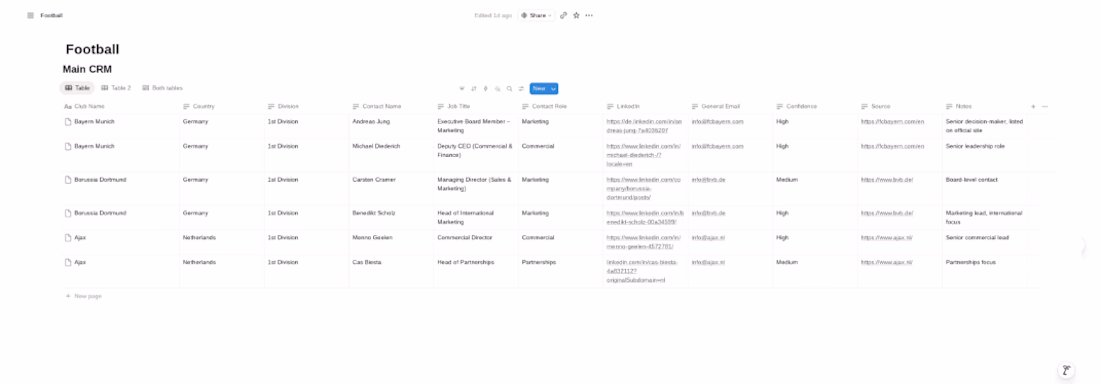
Task: Open page icon of Bayern Munich Michael Diederich row
Action: click(68, 146)
